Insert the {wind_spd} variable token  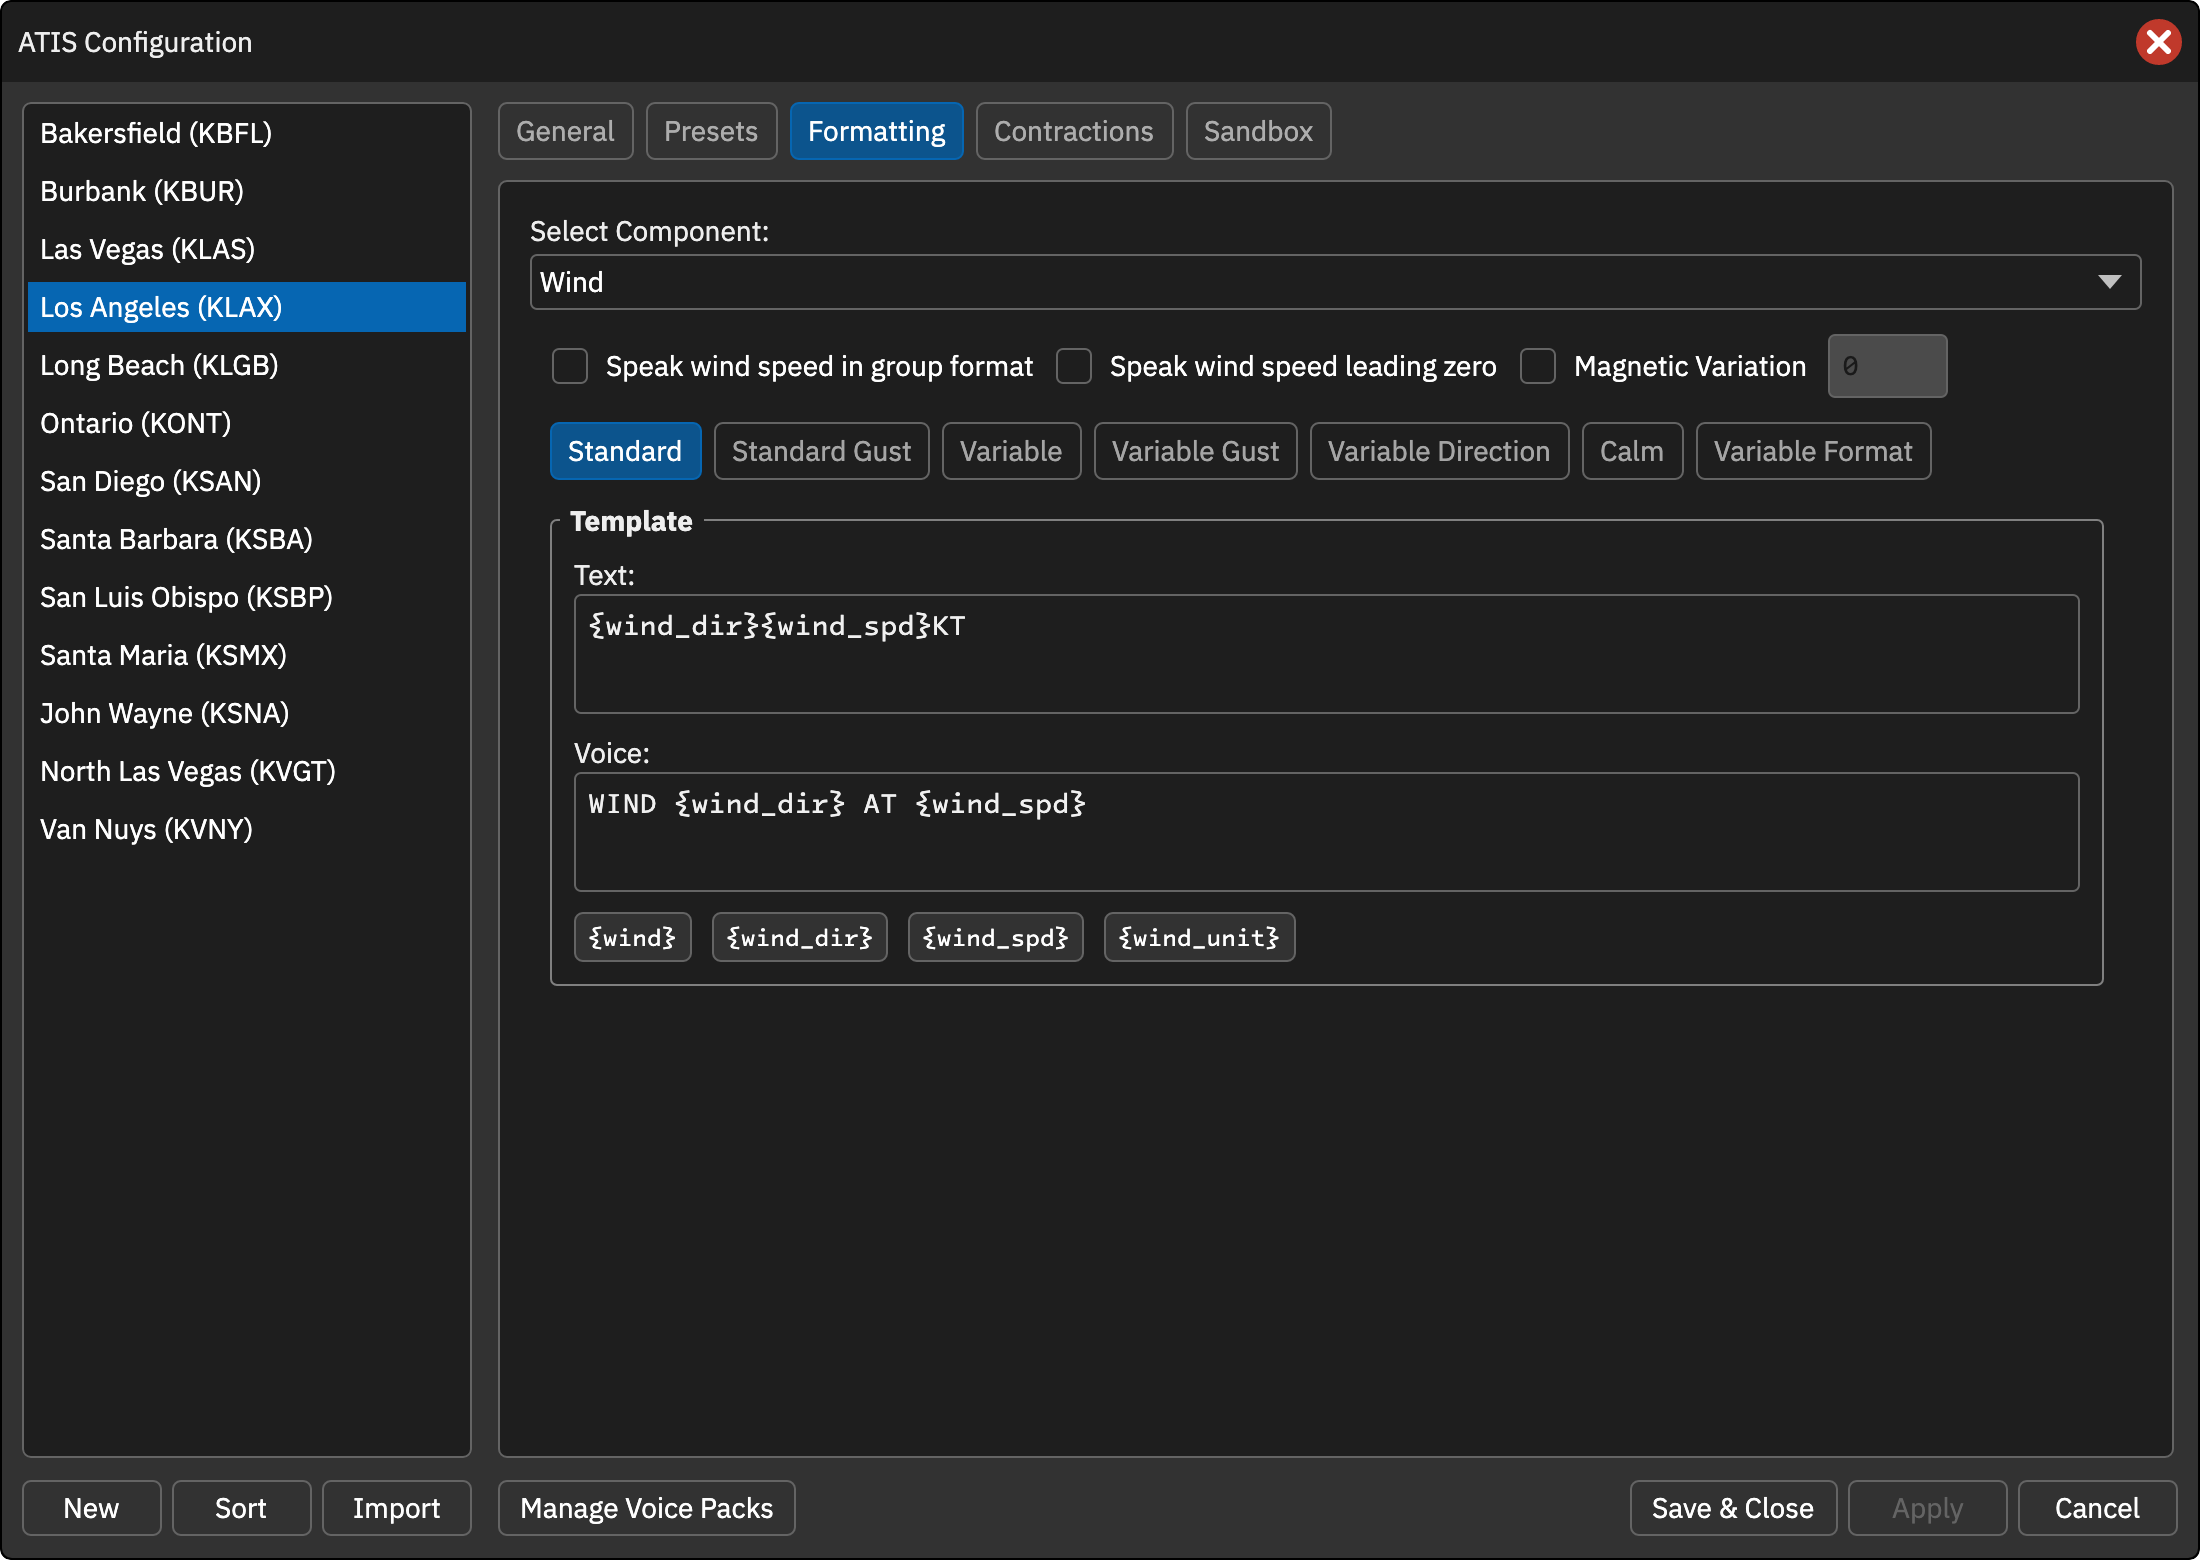click(x=995, y=937)
